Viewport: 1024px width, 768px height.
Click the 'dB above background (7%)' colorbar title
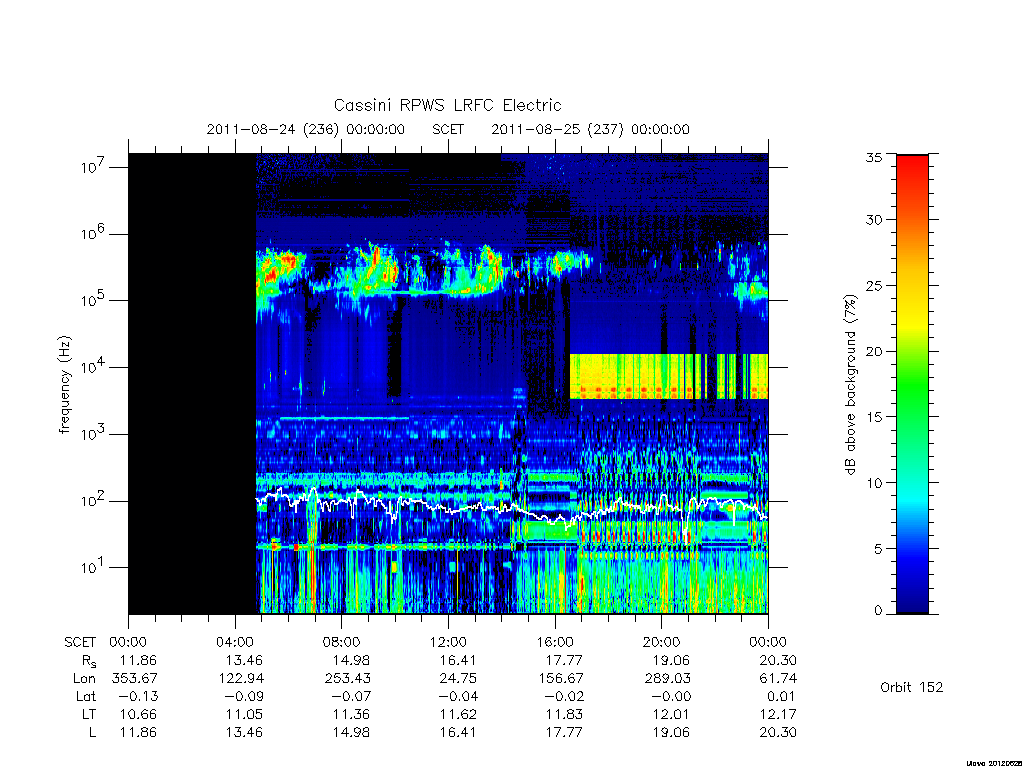pyautogui.click(x=850, y=385)
